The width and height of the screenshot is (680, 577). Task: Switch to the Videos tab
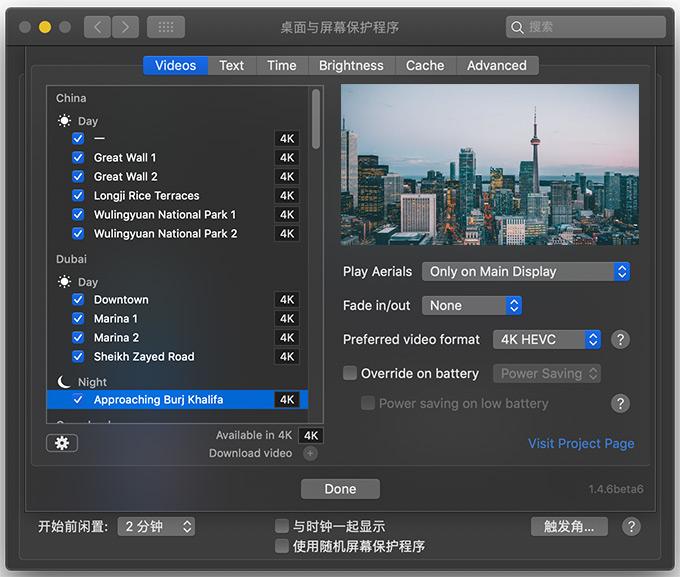point(176,66)
